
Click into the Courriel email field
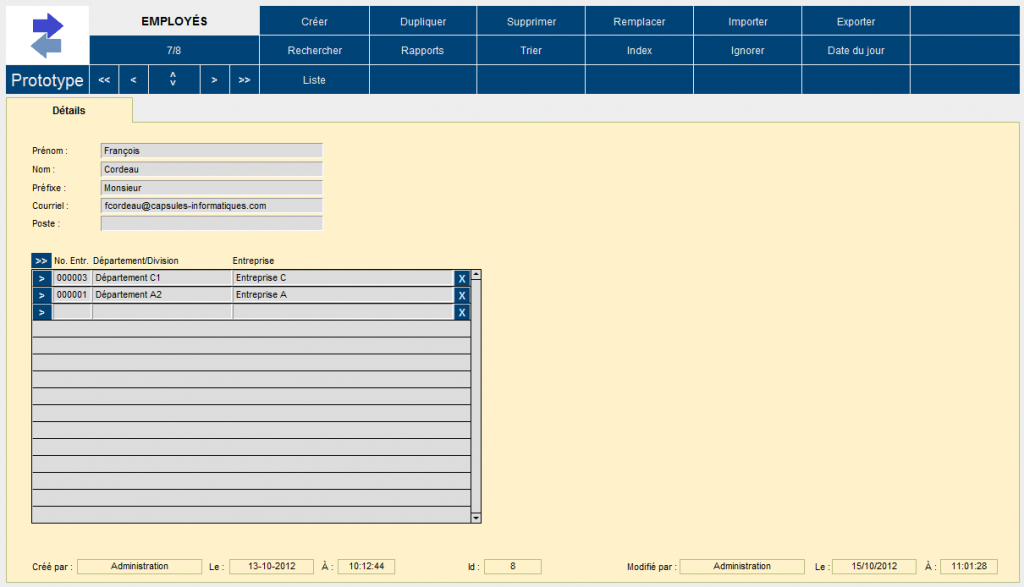point(212,205)
